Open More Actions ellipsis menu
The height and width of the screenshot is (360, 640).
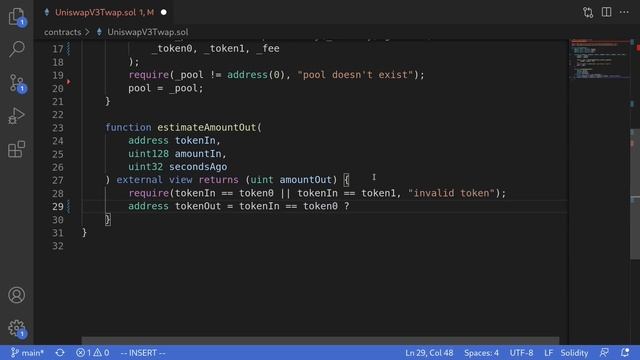pos(624,12)
